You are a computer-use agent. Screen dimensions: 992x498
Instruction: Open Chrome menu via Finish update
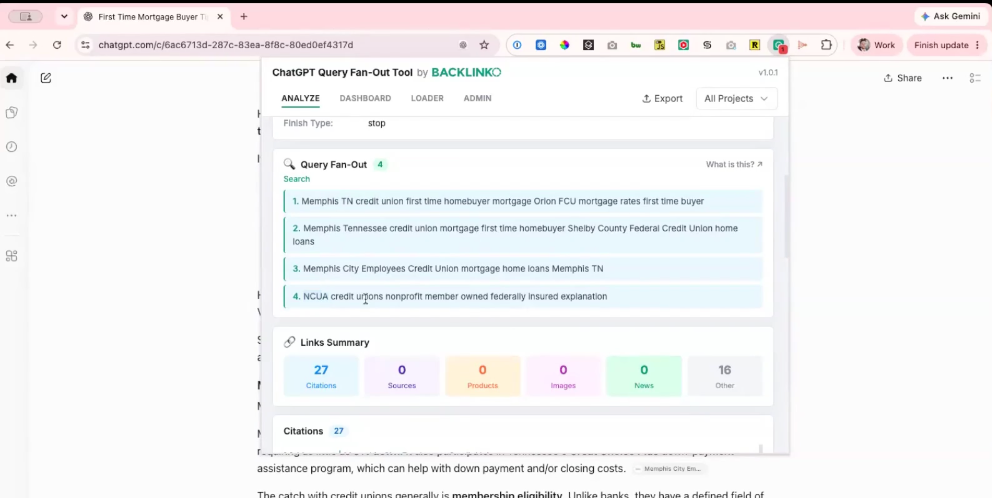(x=947, y=45)
